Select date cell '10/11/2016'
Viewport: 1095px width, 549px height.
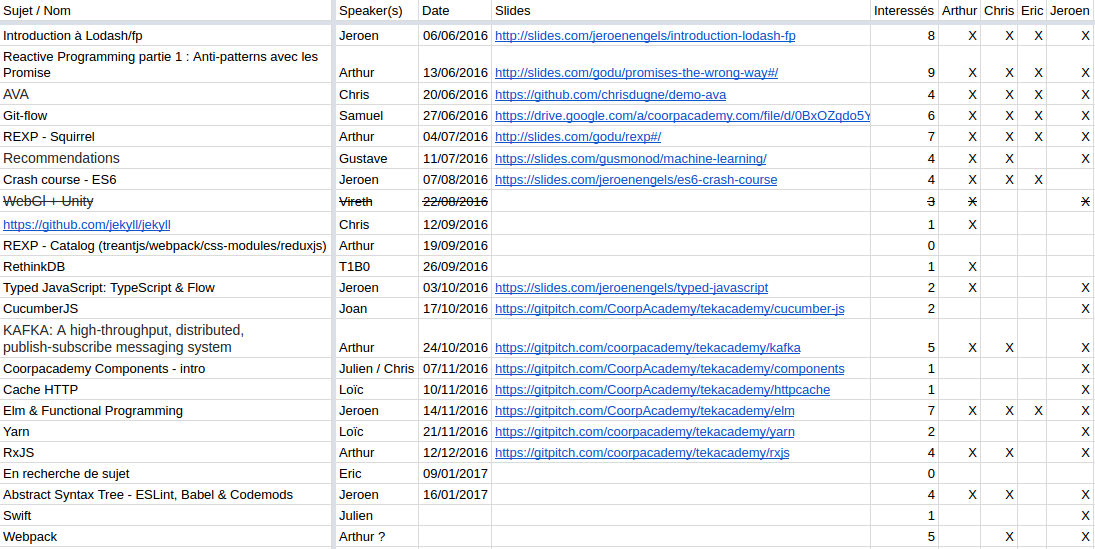455,390
